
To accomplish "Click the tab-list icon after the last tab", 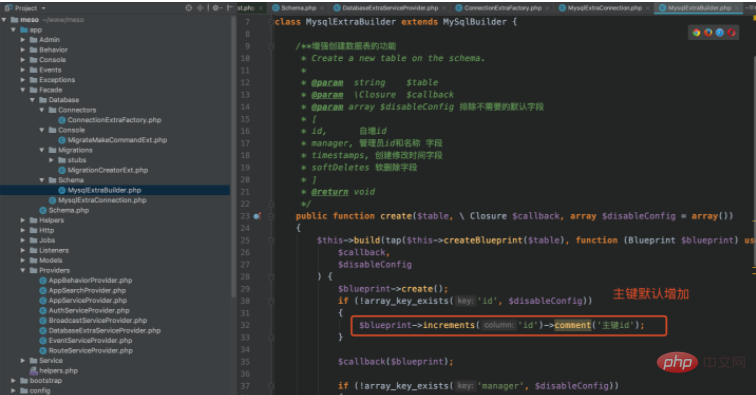I will [x=750, y=8].
